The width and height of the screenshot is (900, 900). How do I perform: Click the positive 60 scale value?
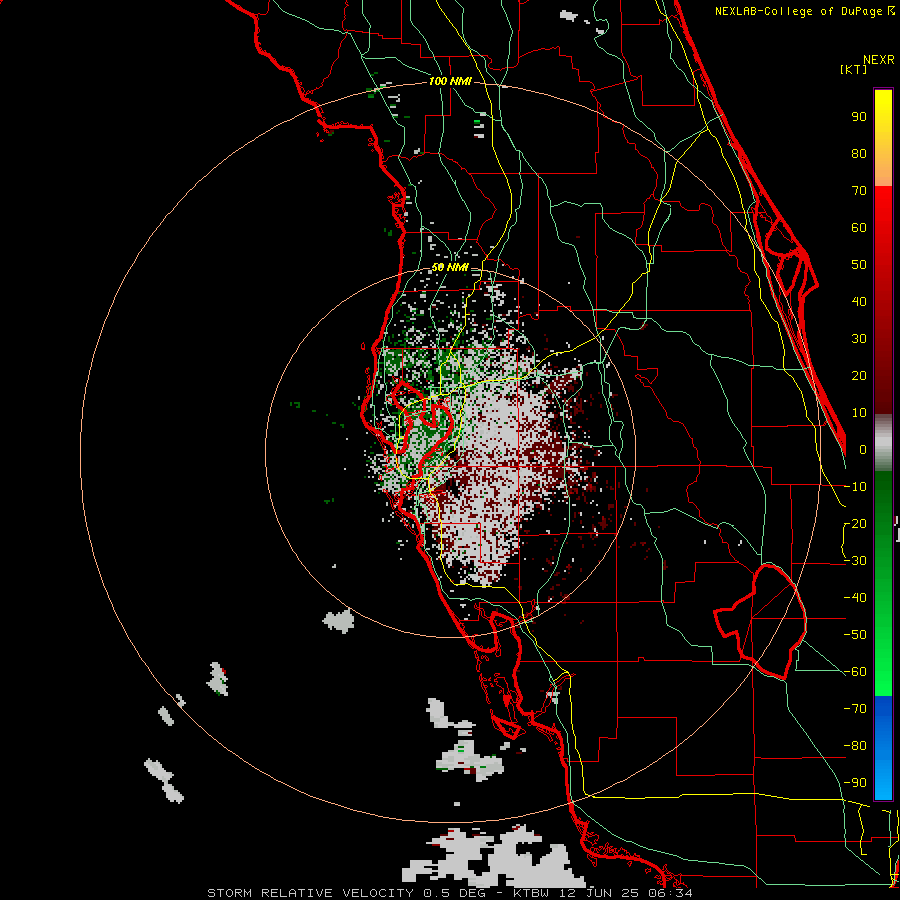pyautogui.click(x=859, y=227)
